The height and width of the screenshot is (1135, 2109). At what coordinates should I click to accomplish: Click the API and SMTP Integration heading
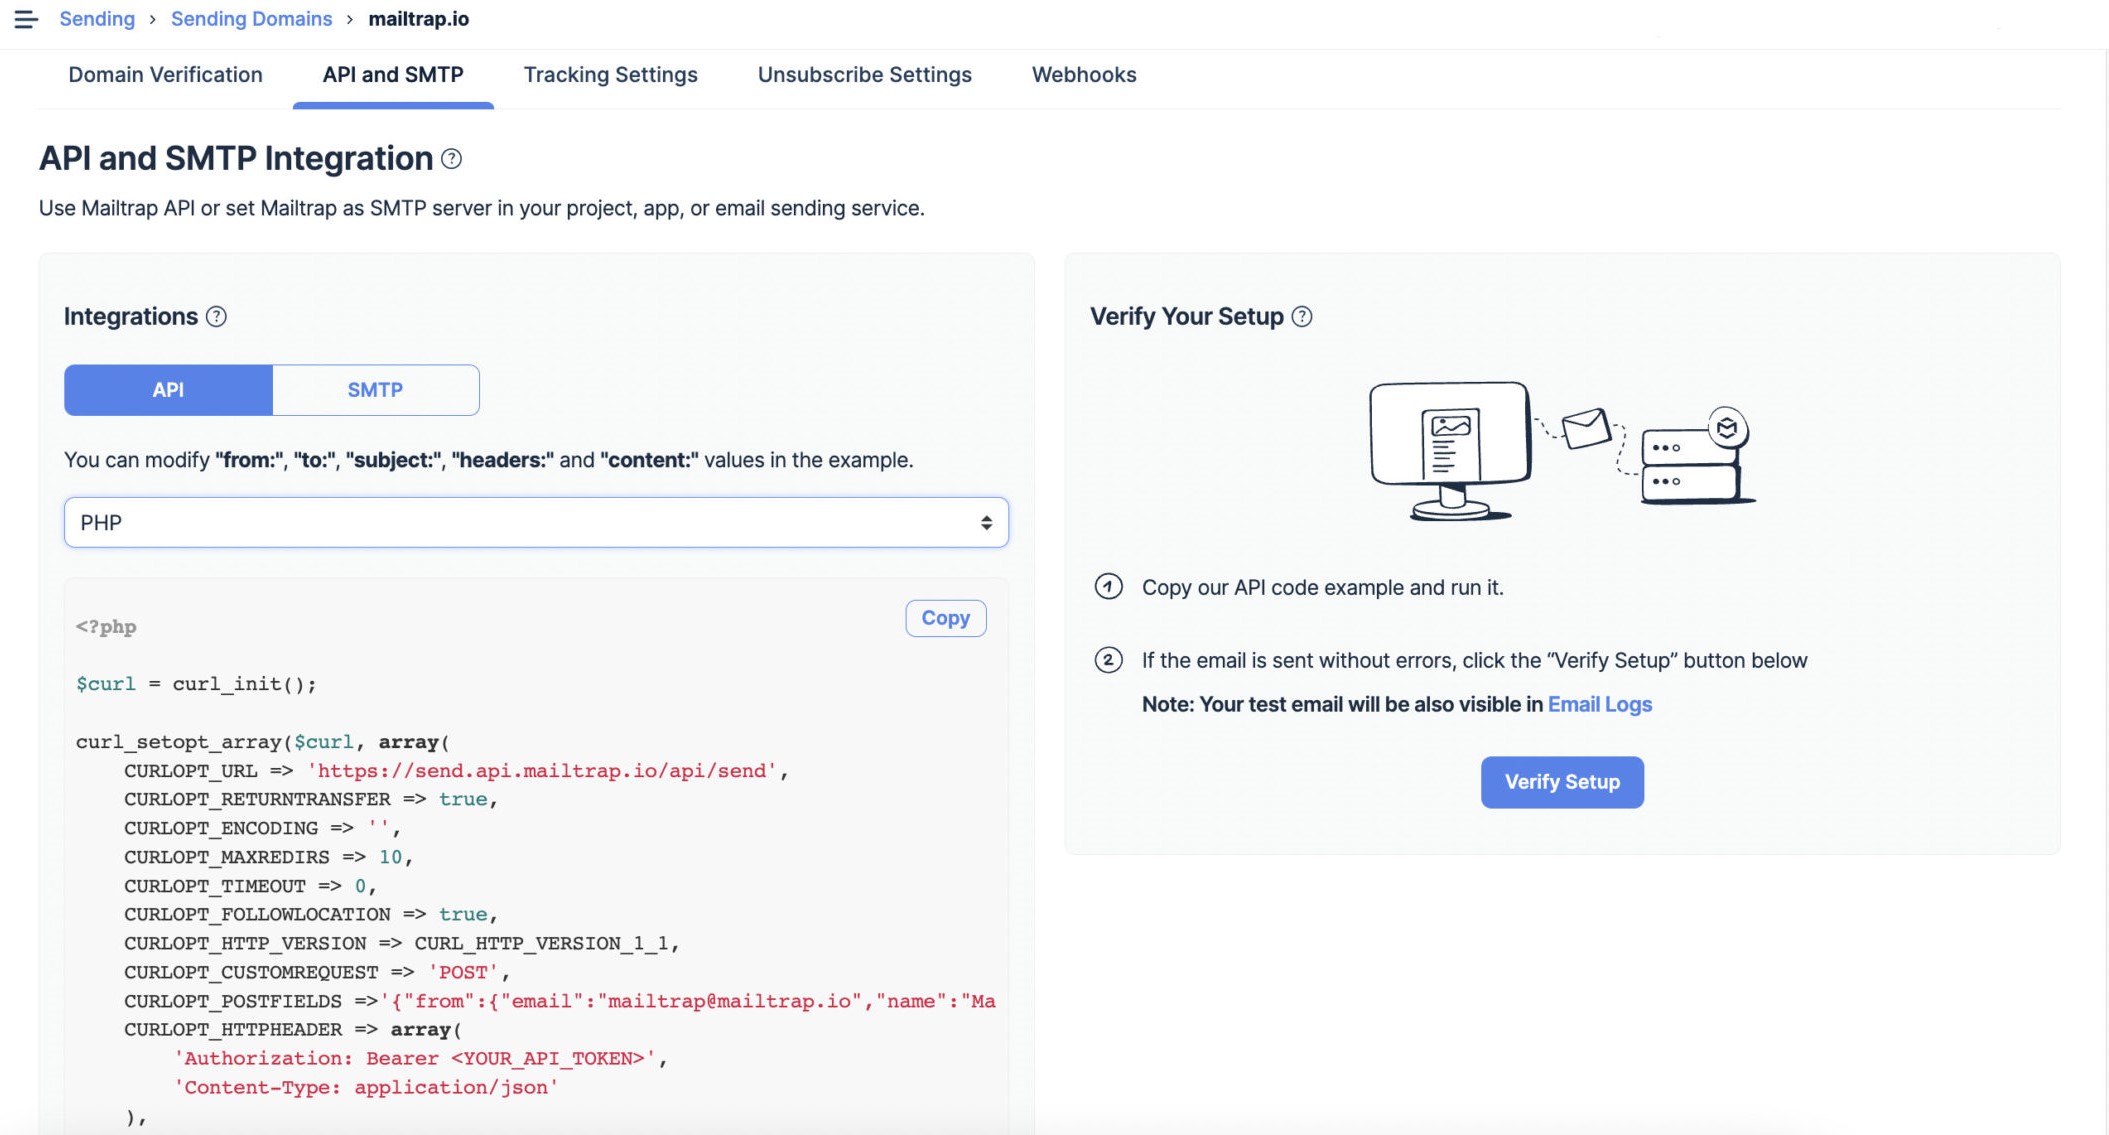coord(236,158)
